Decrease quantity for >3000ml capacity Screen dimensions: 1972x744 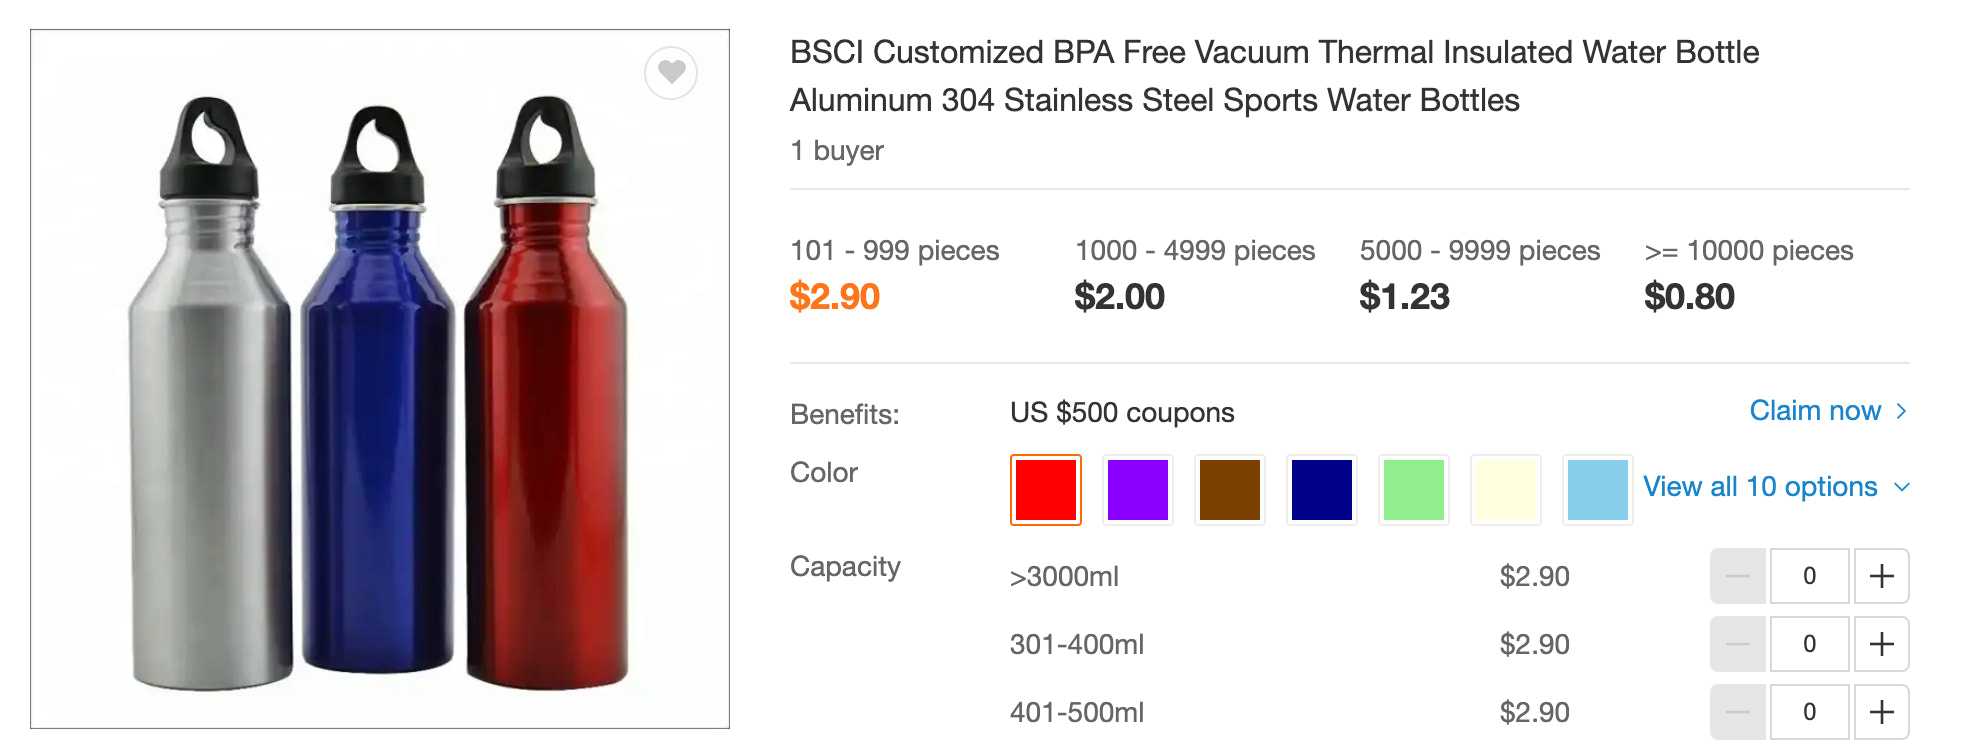coord(1737,575)
